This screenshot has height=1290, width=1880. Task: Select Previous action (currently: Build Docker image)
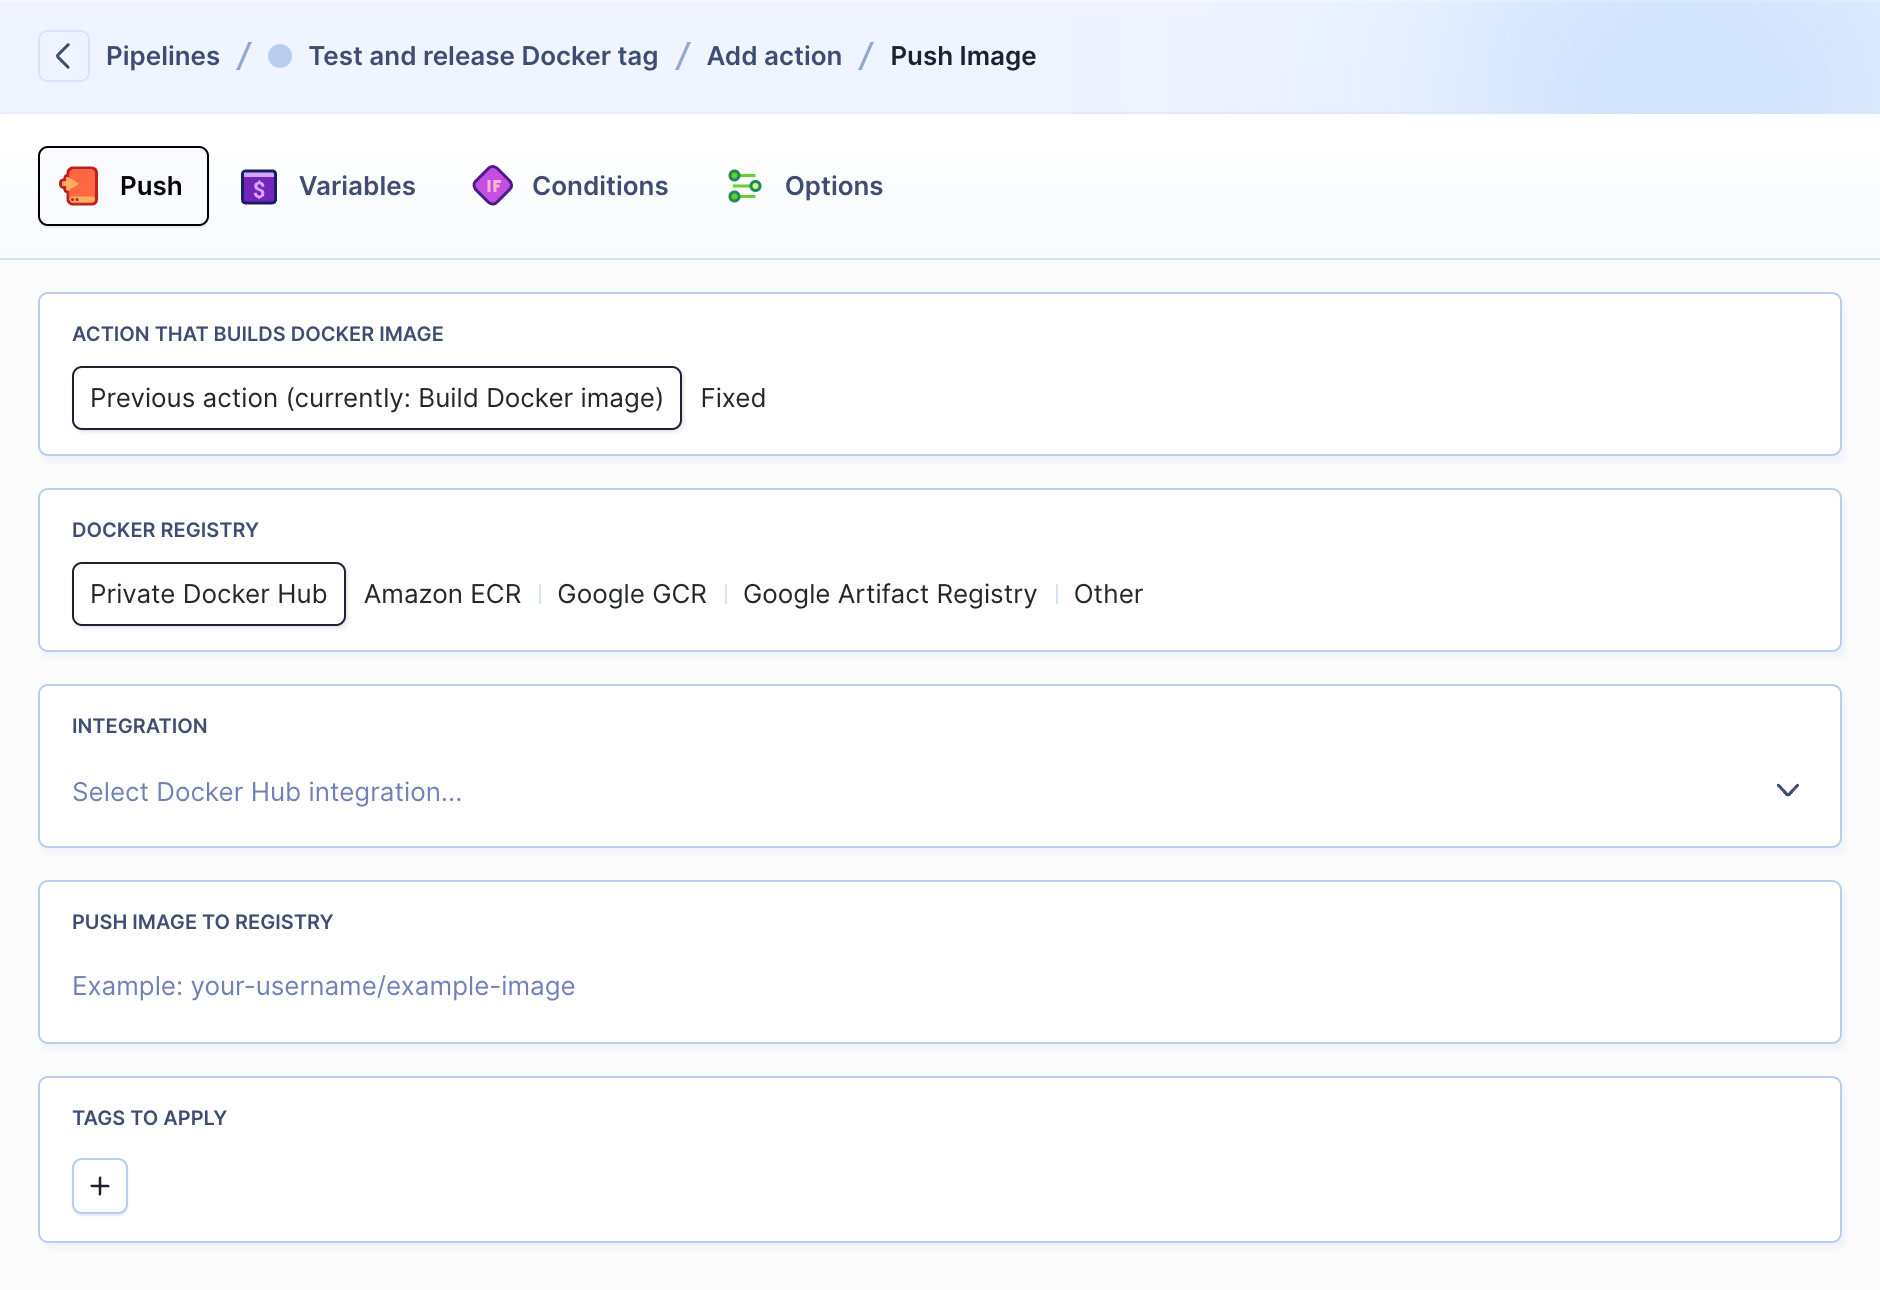click(377, 398)
